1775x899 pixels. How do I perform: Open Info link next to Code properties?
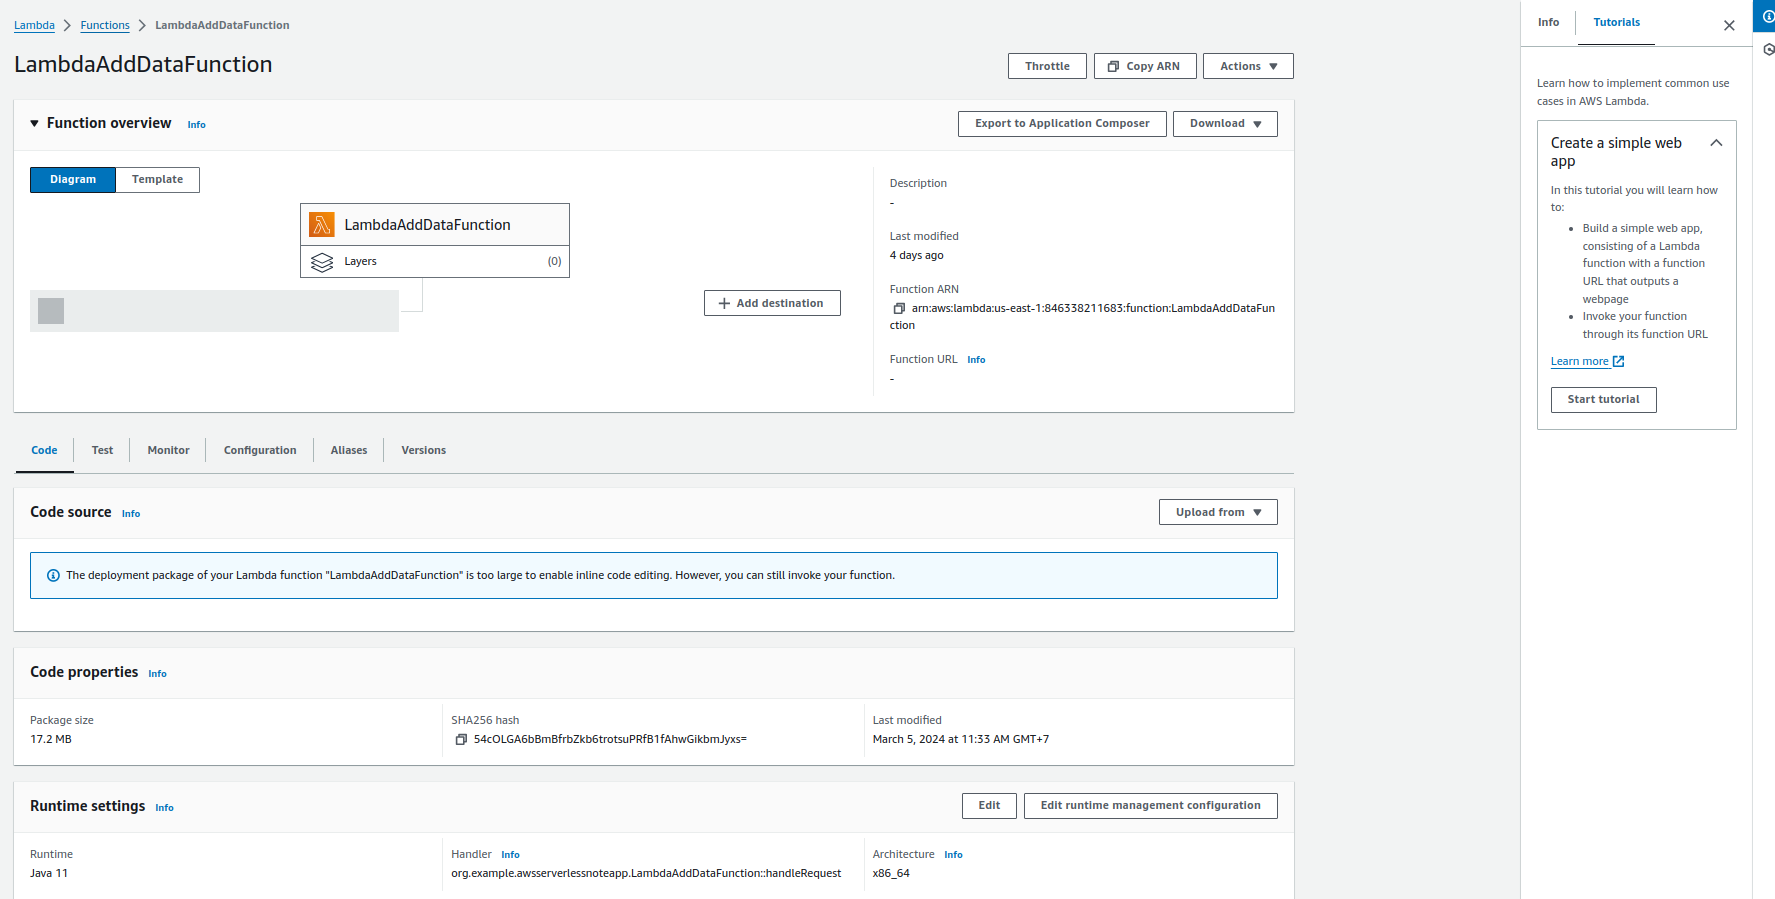[157, 674]
